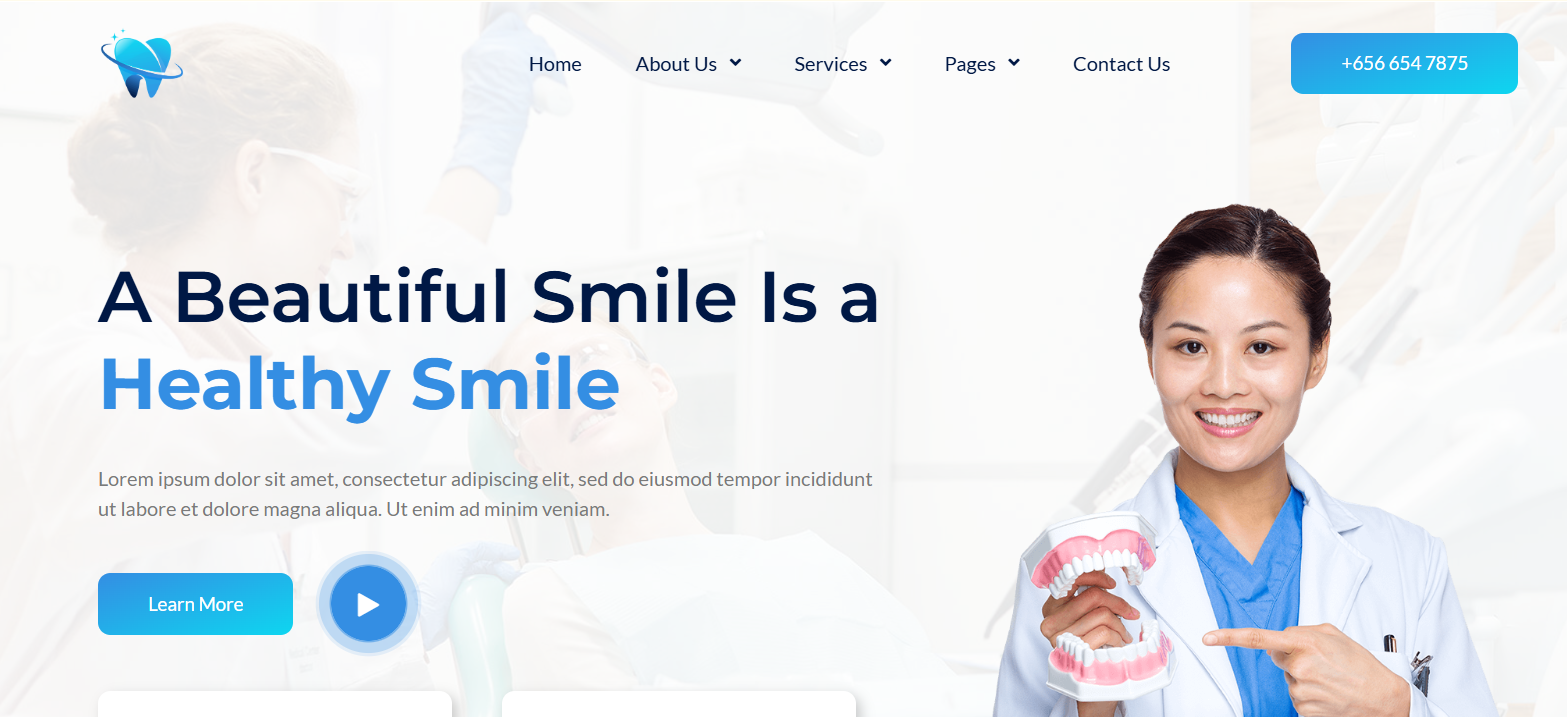Image resolution: width=1567 pixels, height=717 pixels.
Task: Open the Contact Us menu item
Action: click(1121, 64)
